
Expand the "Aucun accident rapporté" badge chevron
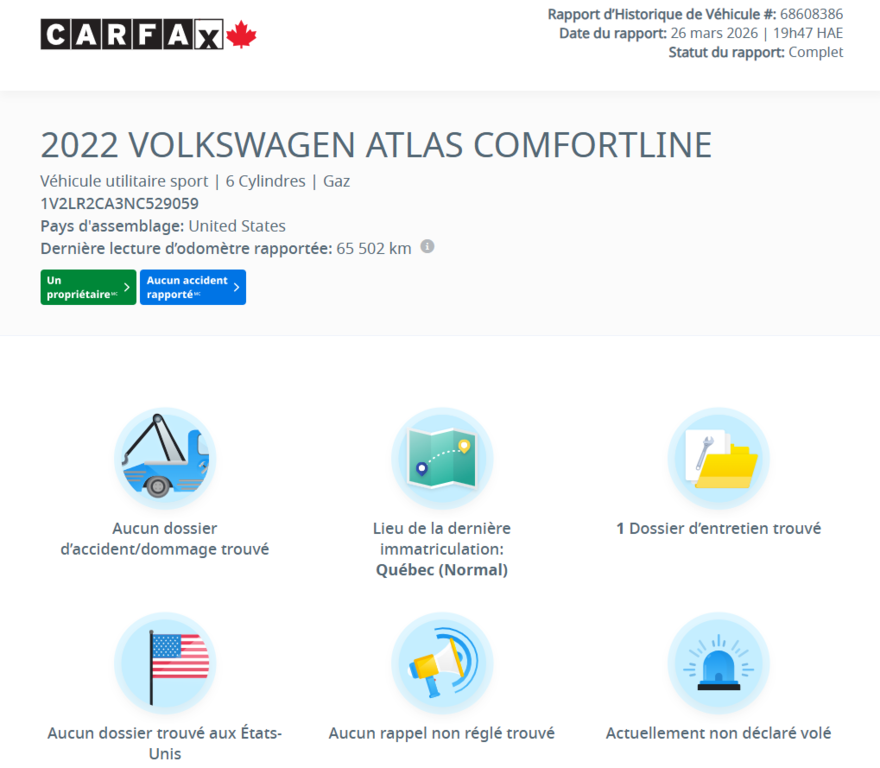point(236,287)
